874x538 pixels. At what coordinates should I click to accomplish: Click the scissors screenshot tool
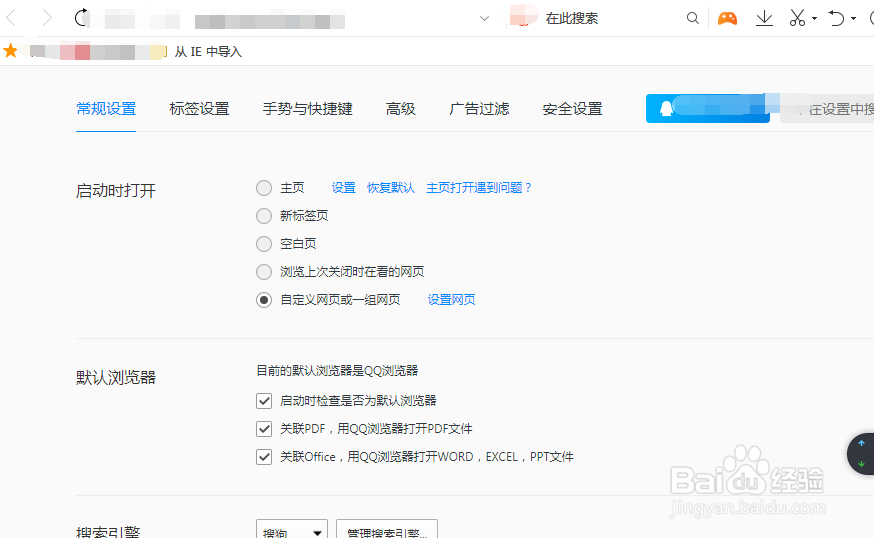(x=797, y=18)
